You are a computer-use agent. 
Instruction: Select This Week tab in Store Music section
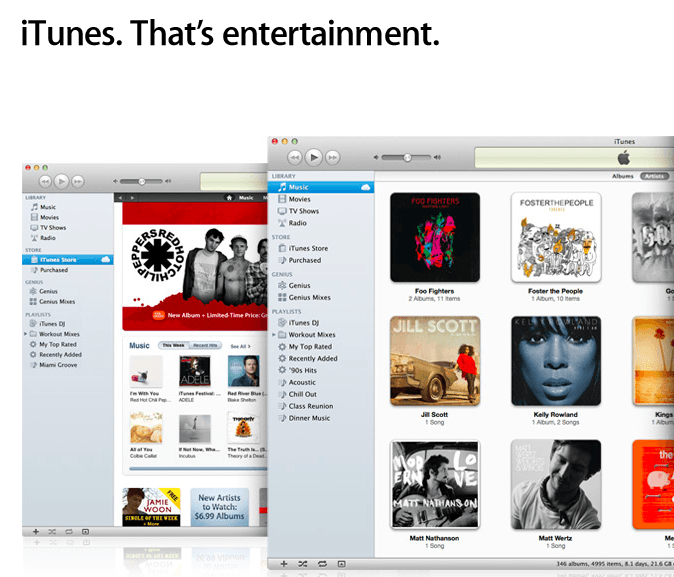(x=174, y=345)
